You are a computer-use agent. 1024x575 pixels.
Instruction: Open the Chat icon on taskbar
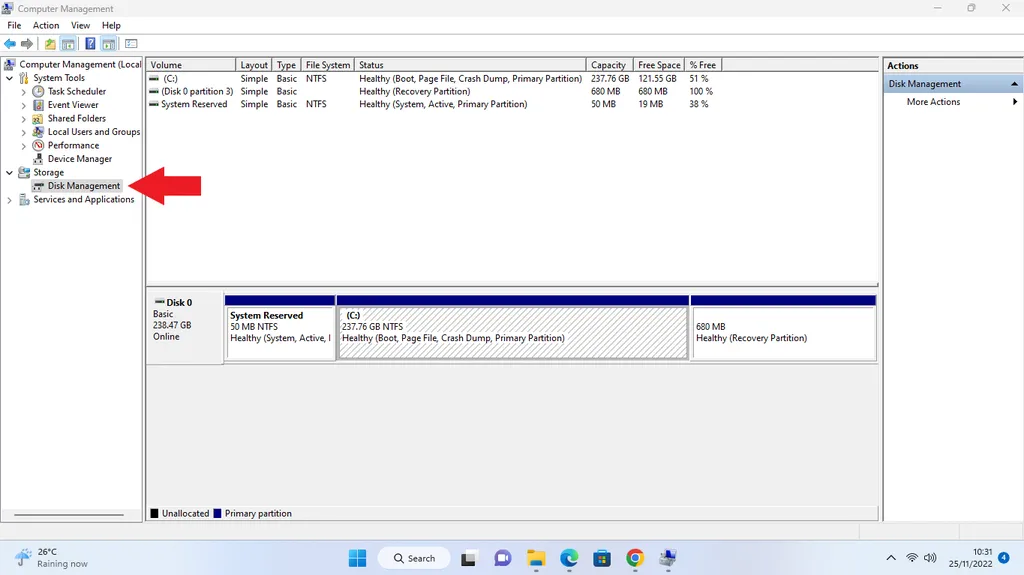502,558
